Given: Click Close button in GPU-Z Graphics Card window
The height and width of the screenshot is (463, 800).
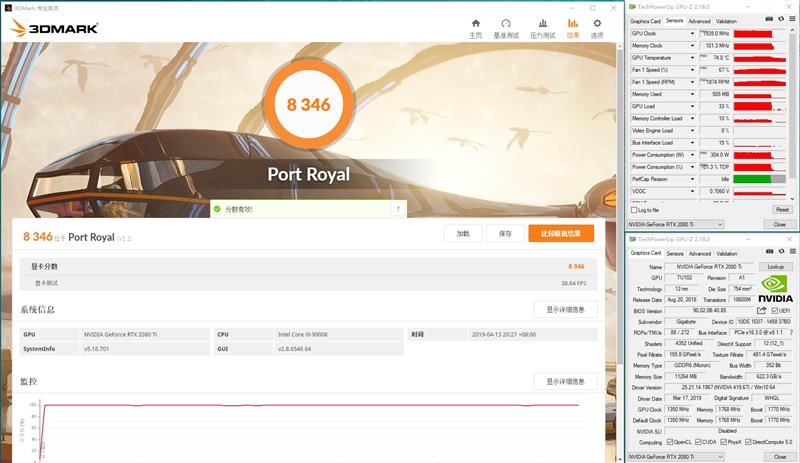Looking at the screenshot, I should click(779, 457).
